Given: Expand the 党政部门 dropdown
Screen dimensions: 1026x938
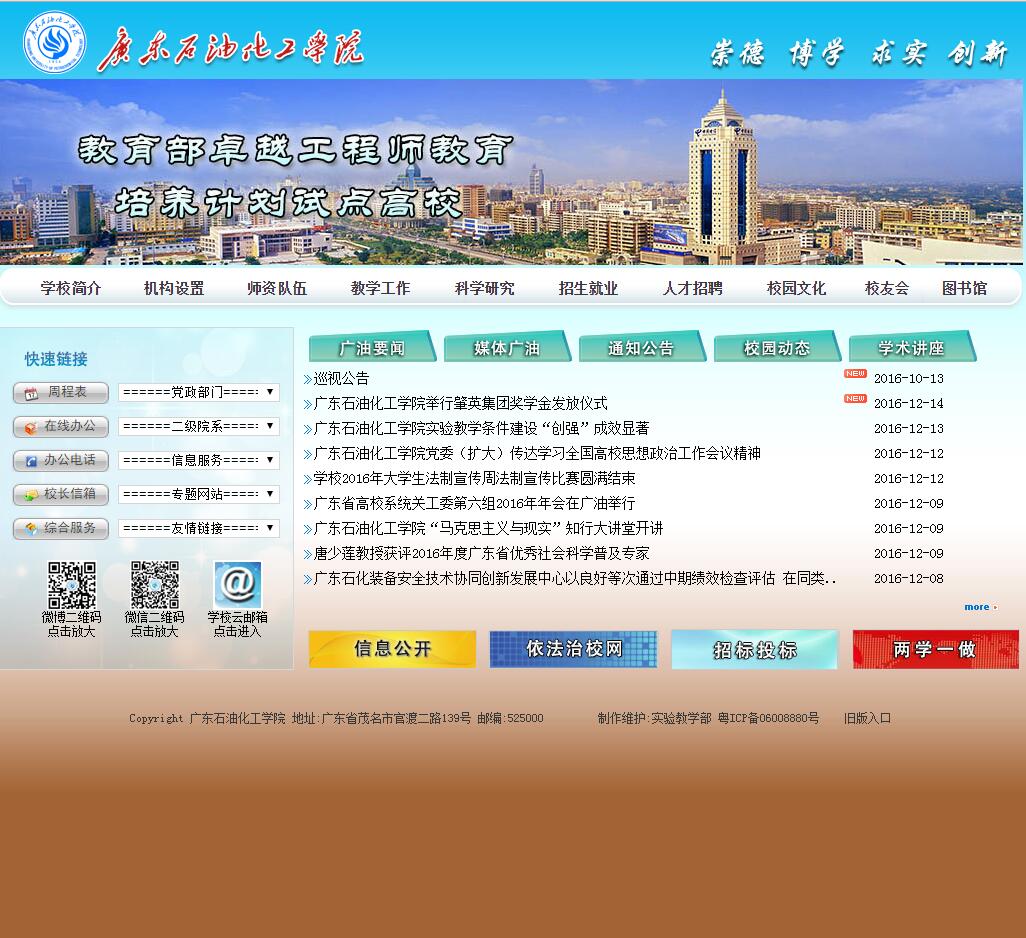Looking at the screenshot, I should point(199,392).
